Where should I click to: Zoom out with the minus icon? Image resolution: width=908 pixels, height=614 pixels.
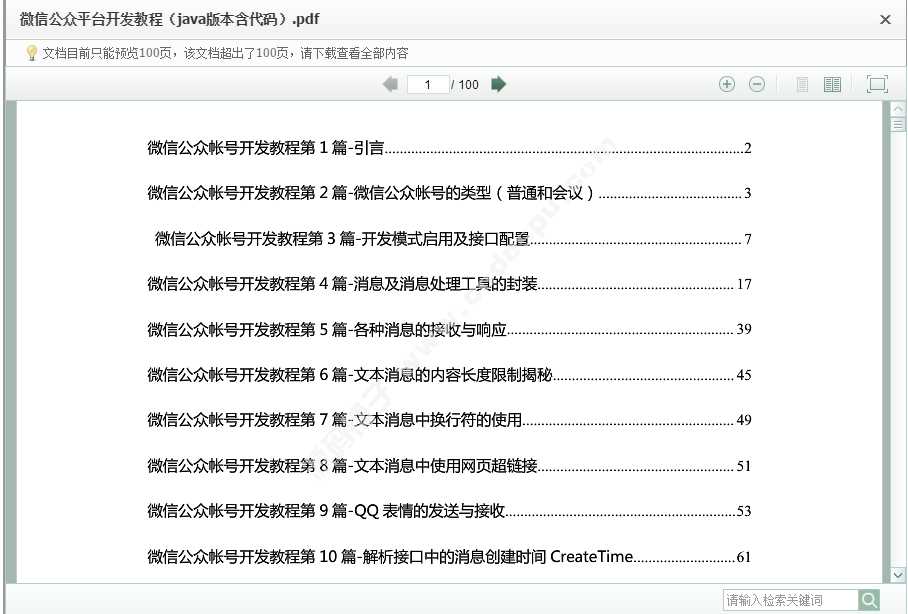(x=757, y=85)
